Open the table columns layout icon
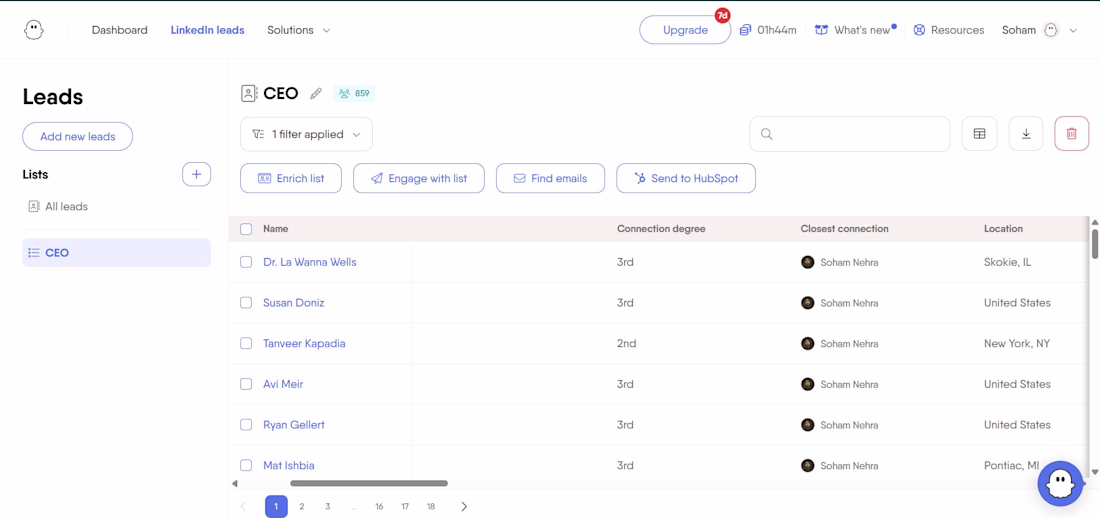The image size is (1100, 518). coord(979,134)
